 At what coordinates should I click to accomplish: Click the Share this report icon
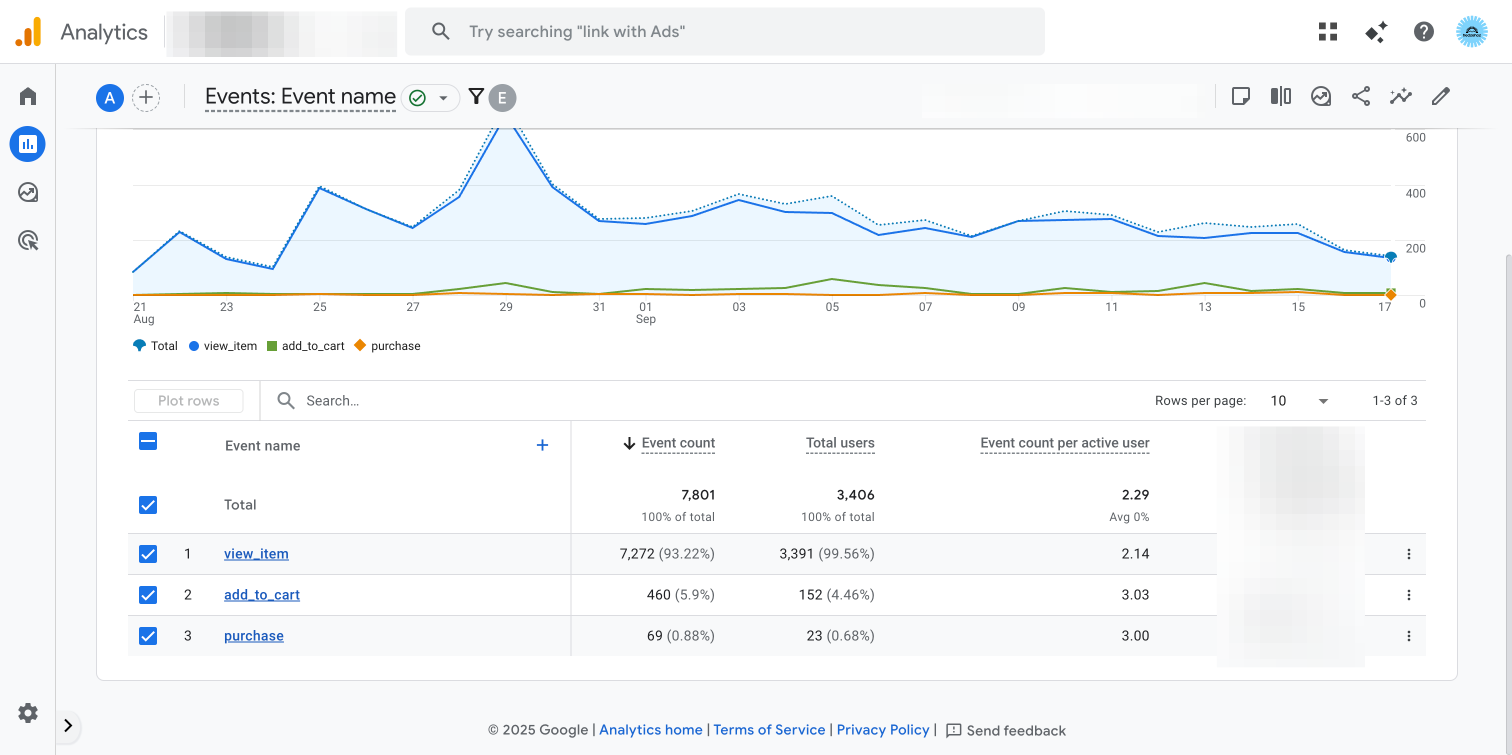[1361, 96]
